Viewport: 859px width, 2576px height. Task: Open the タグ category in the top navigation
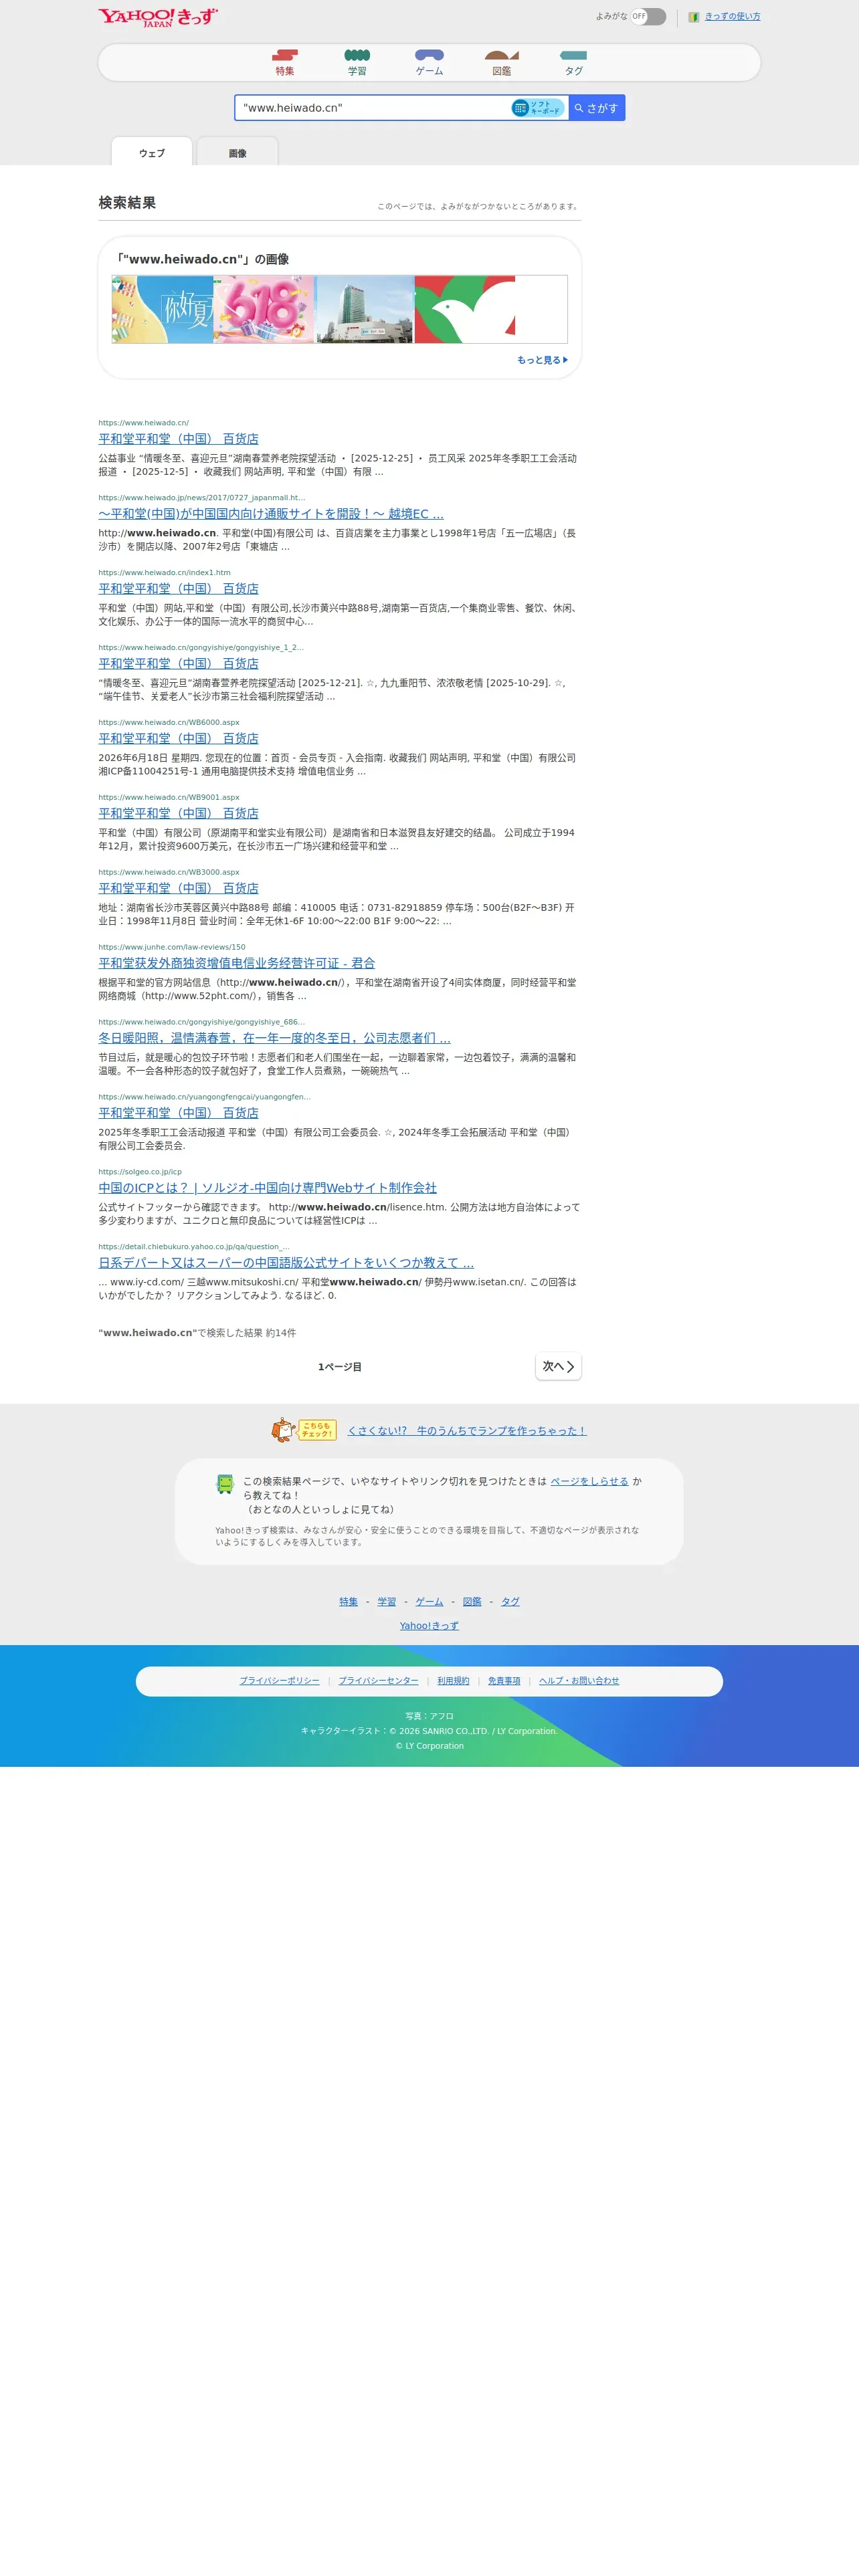[573, 63]
